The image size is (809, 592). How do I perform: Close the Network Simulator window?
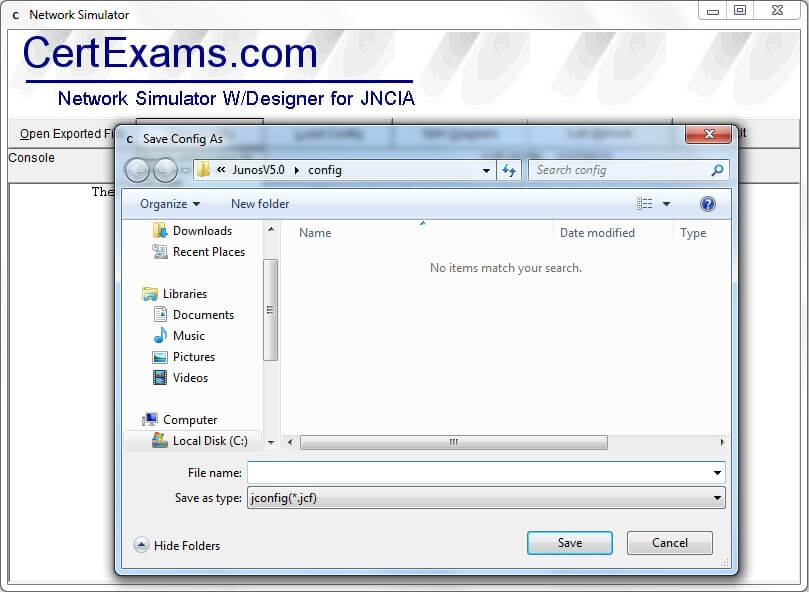click(x=778, y=11)
